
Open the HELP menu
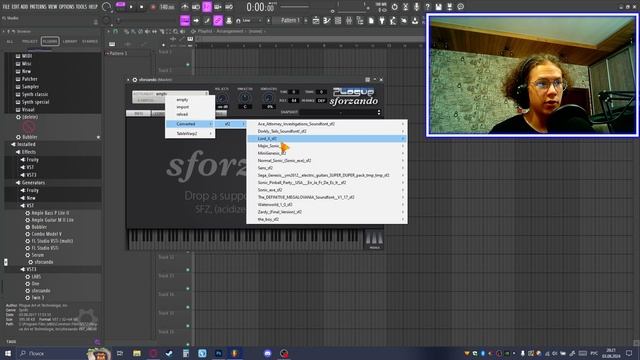tap(93, 7)
